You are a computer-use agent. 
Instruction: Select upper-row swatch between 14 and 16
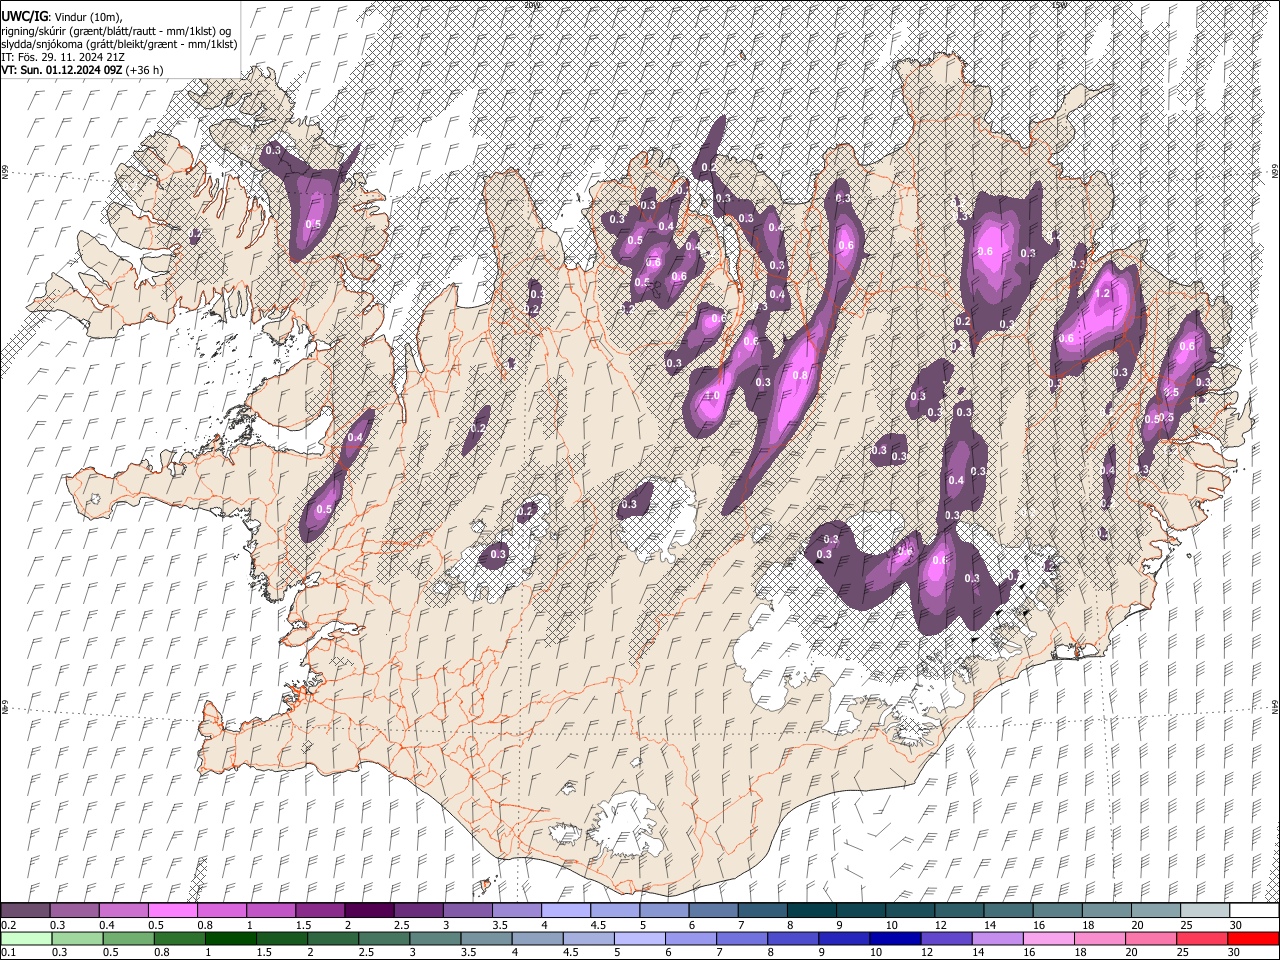[x=1009, y=911]
